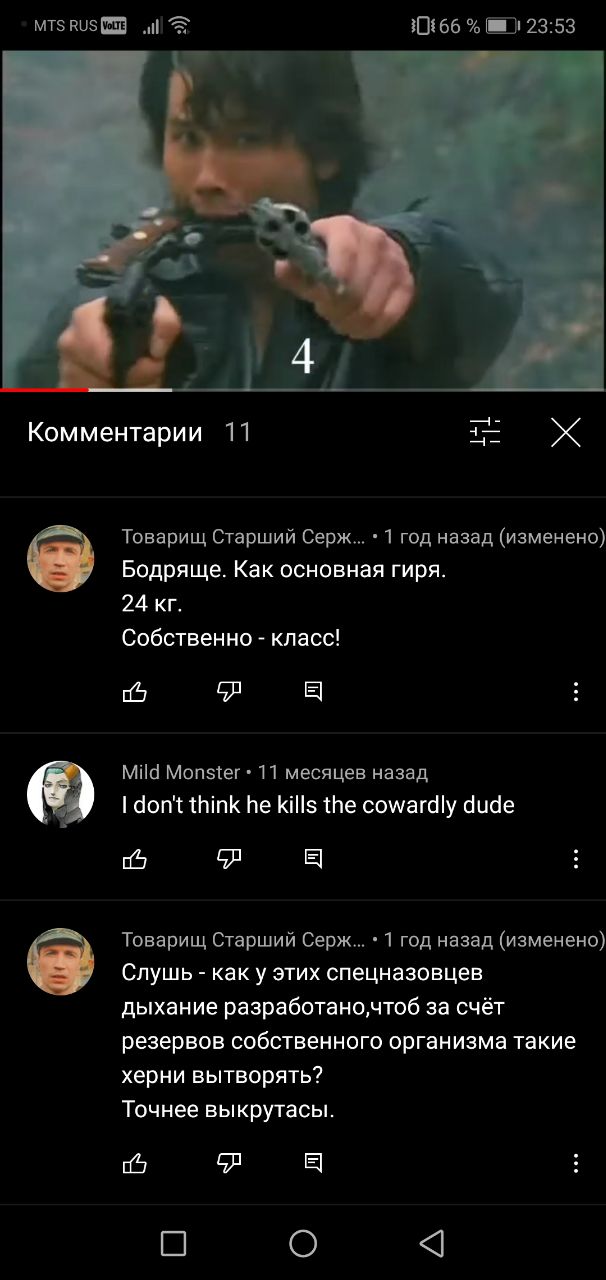Seek along the red video progress bar
Image resolution: width=606 pixels, height=1280 pixels.
coord(303,389)
